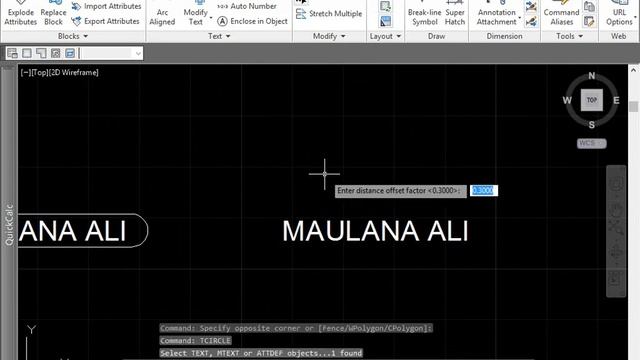Click the Annotation Attachment tool

497,14
